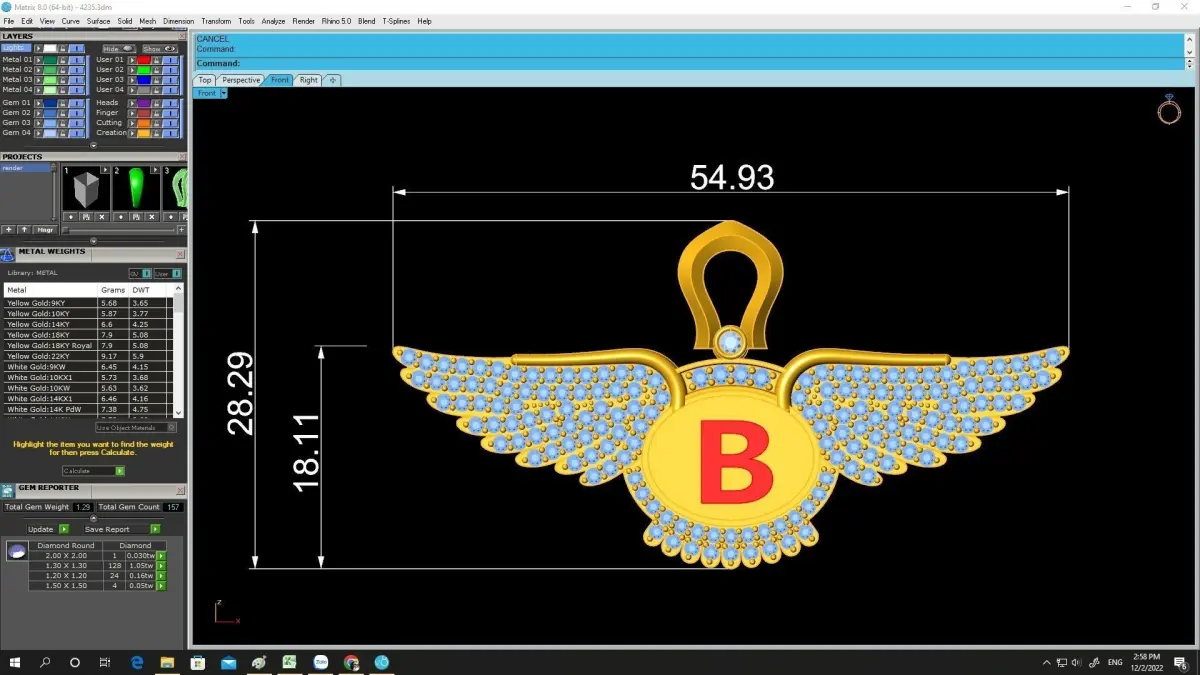Toggle Lights layer on/off switch

coord(76,48)
